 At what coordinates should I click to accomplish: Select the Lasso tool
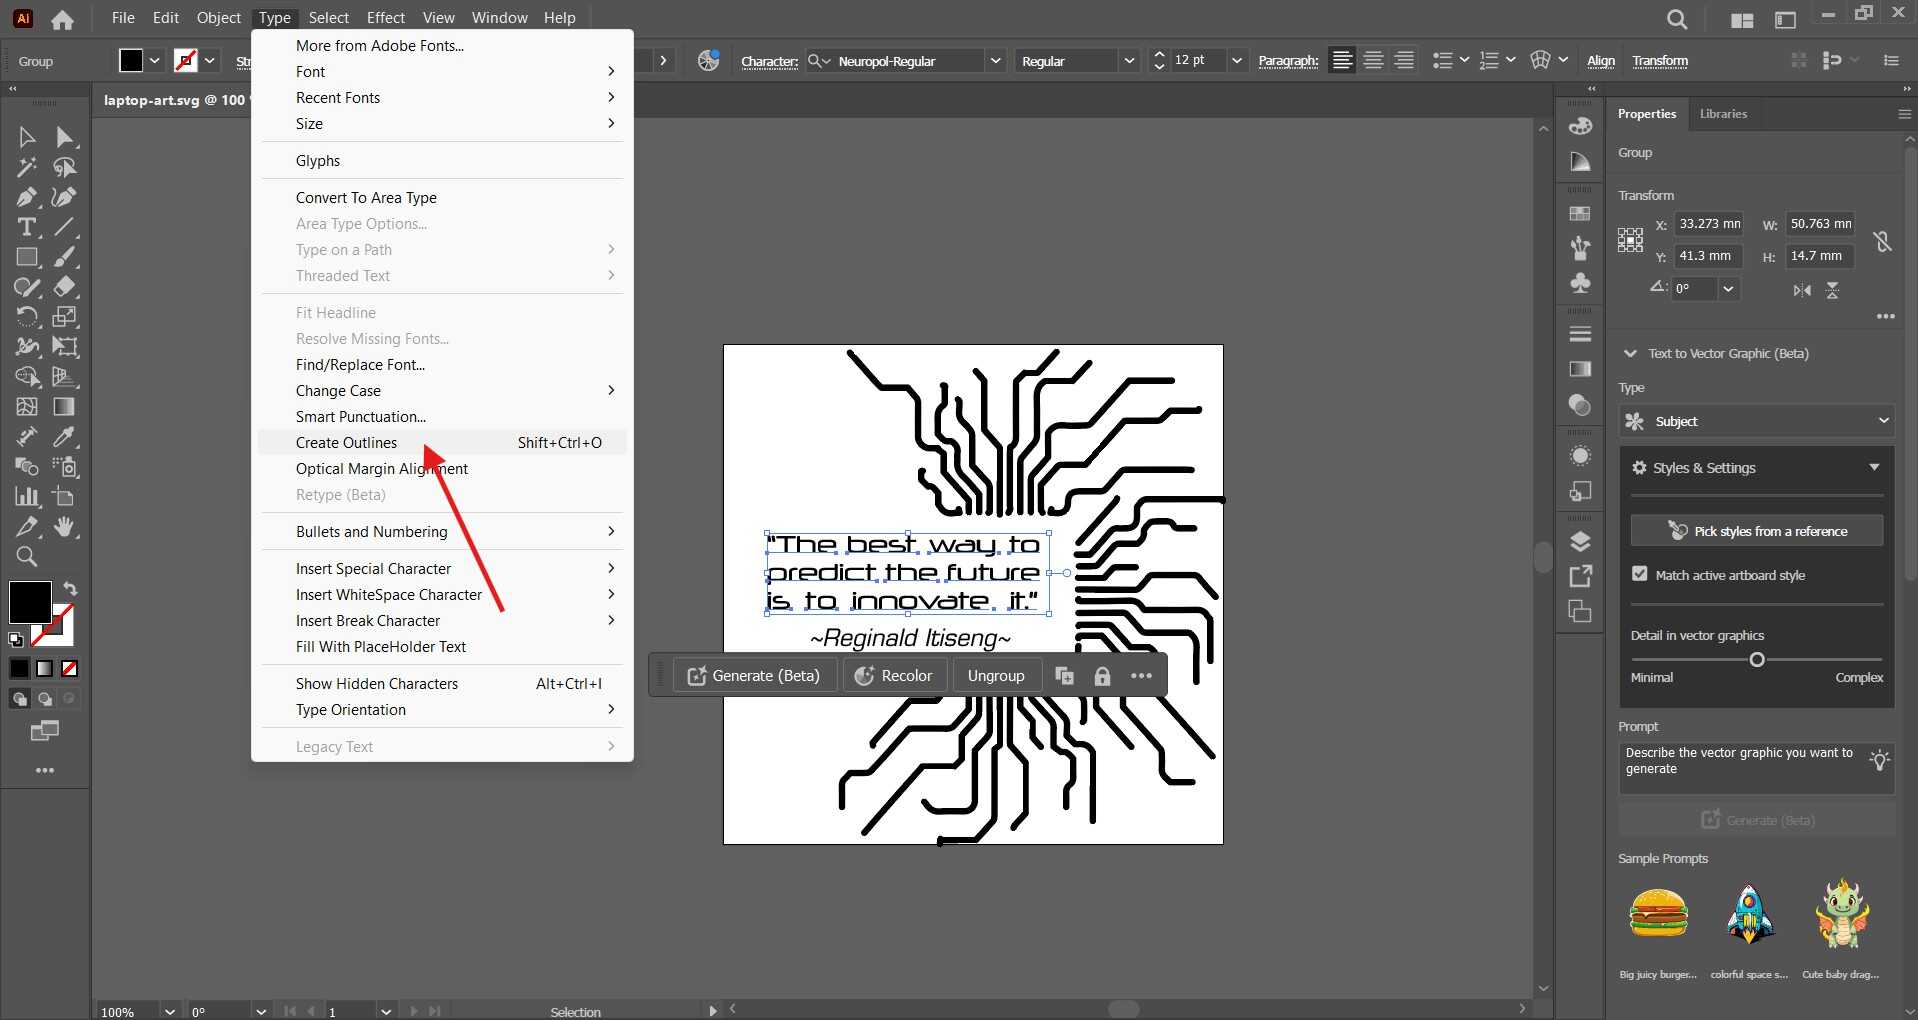pos(65,167)
